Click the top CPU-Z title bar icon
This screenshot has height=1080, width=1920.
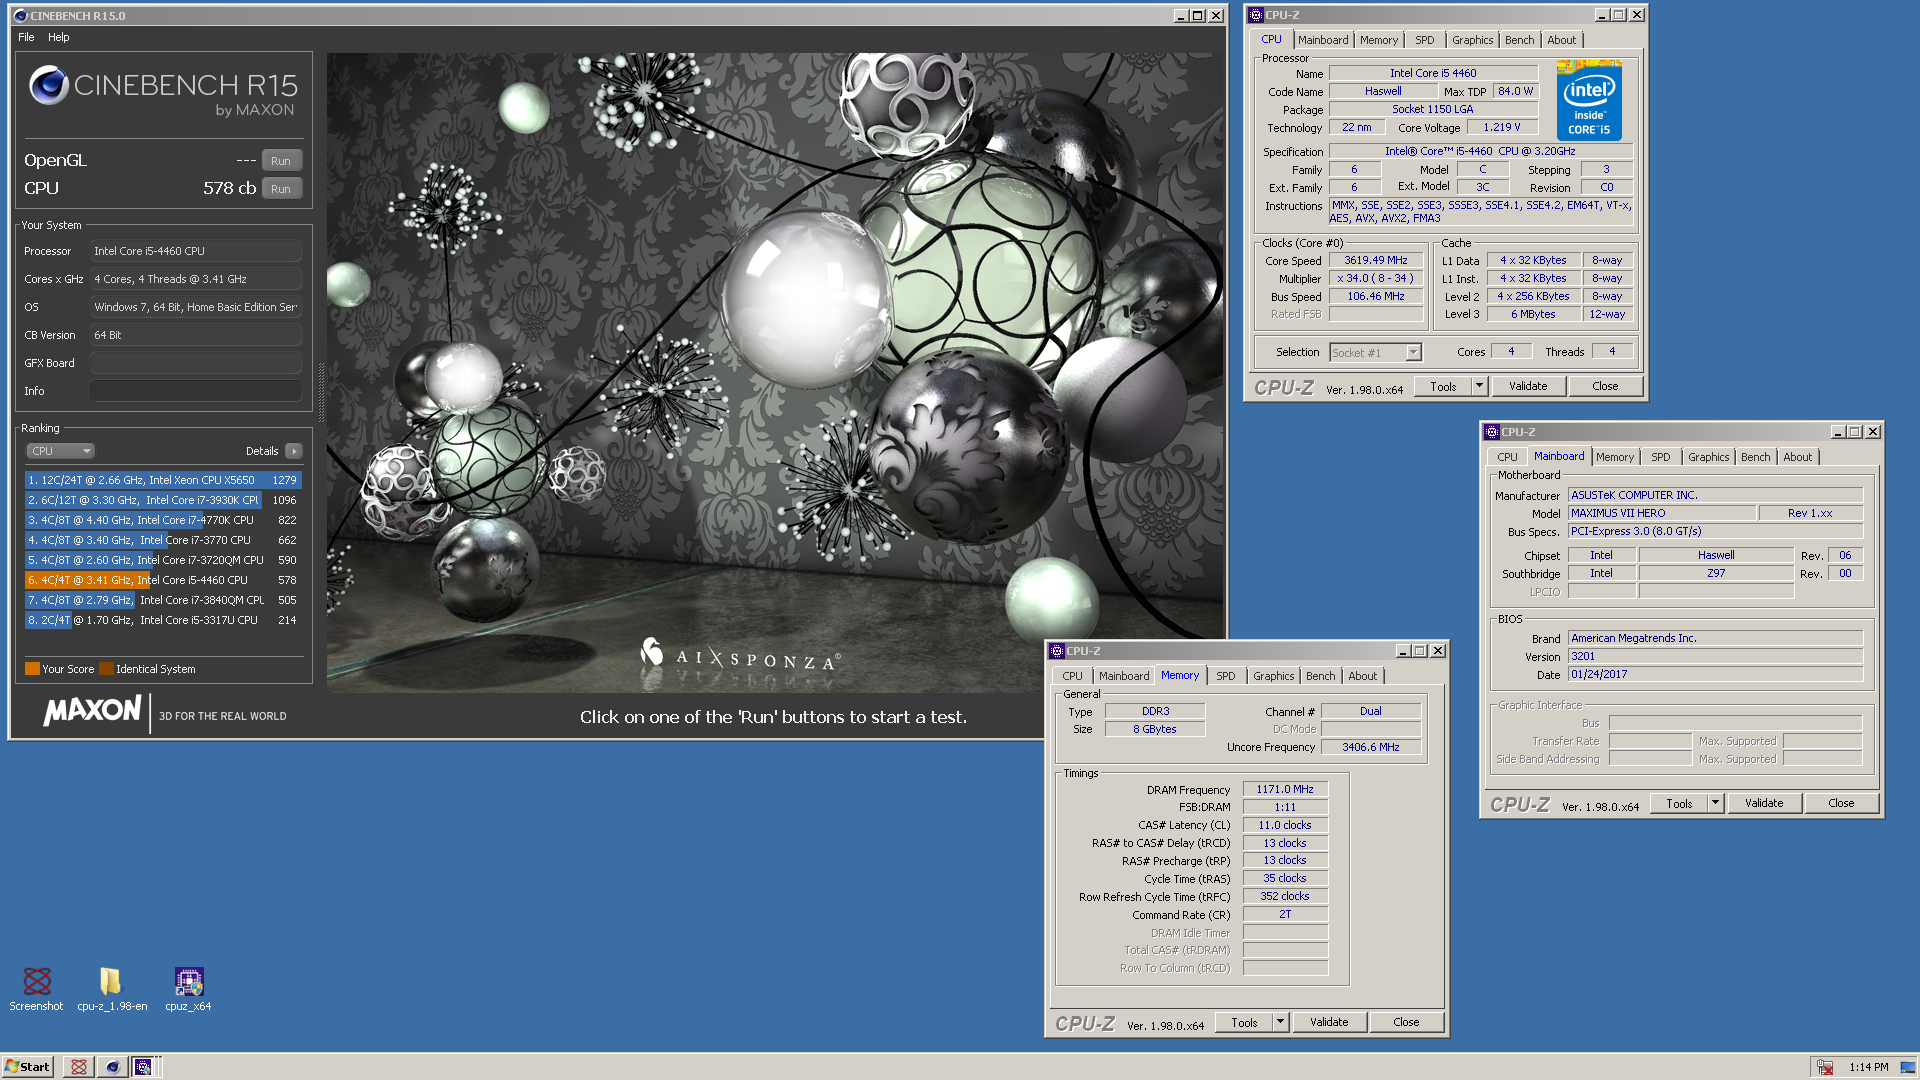[x=1256, y=15]
